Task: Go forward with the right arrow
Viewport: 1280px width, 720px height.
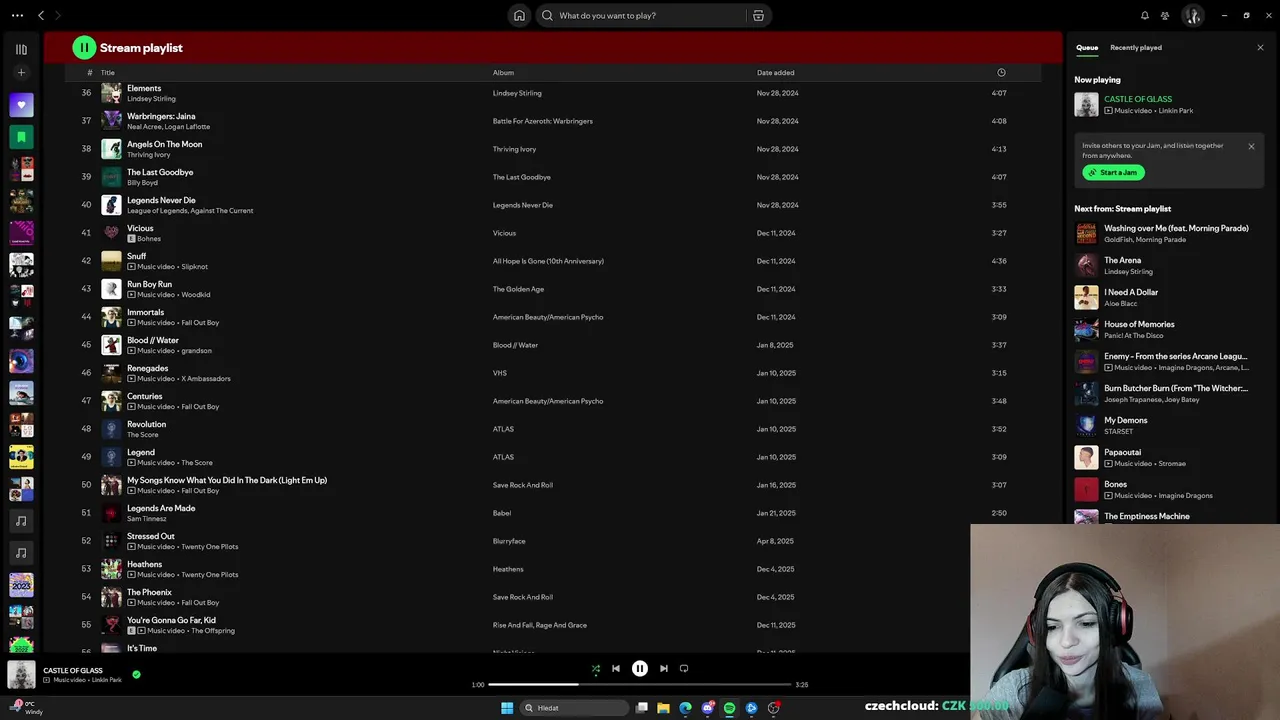Action: point(57,15)
